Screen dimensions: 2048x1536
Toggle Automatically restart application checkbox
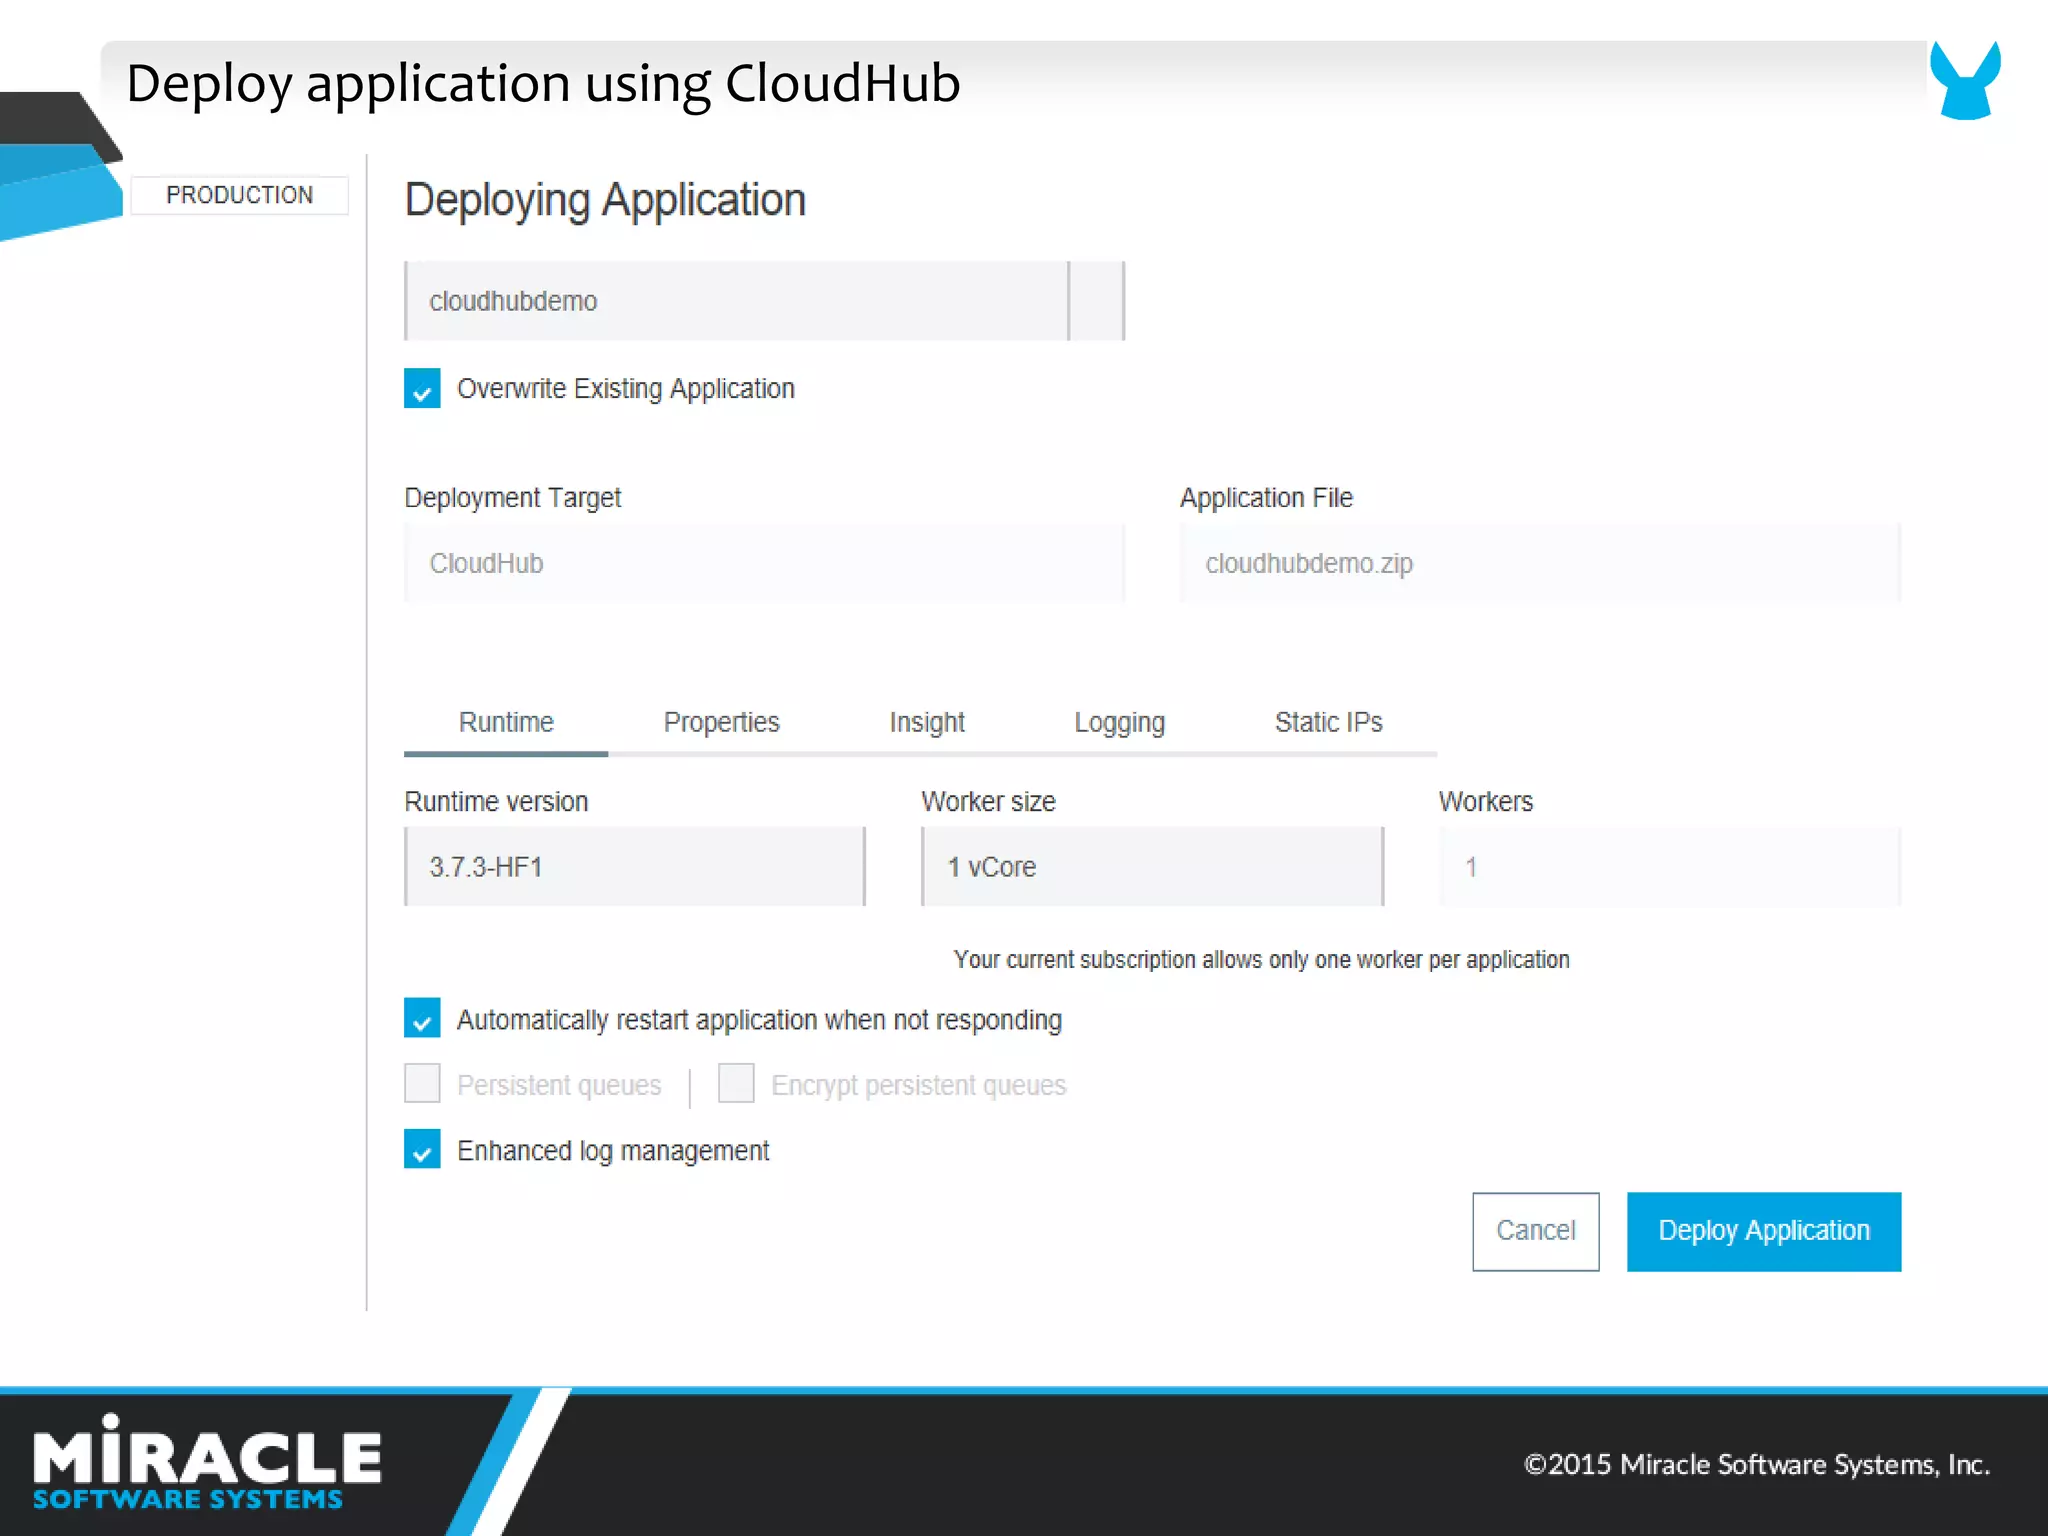coord(422,1018)
